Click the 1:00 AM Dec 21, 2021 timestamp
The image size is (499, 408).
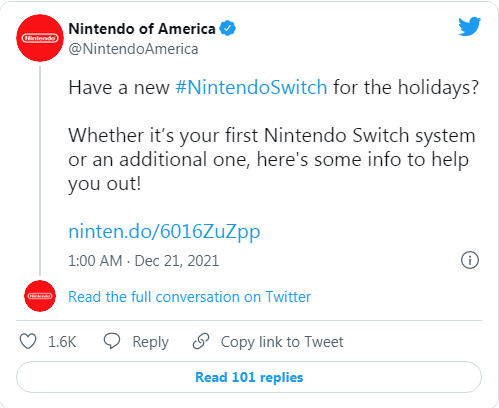[x=144, y=261]
